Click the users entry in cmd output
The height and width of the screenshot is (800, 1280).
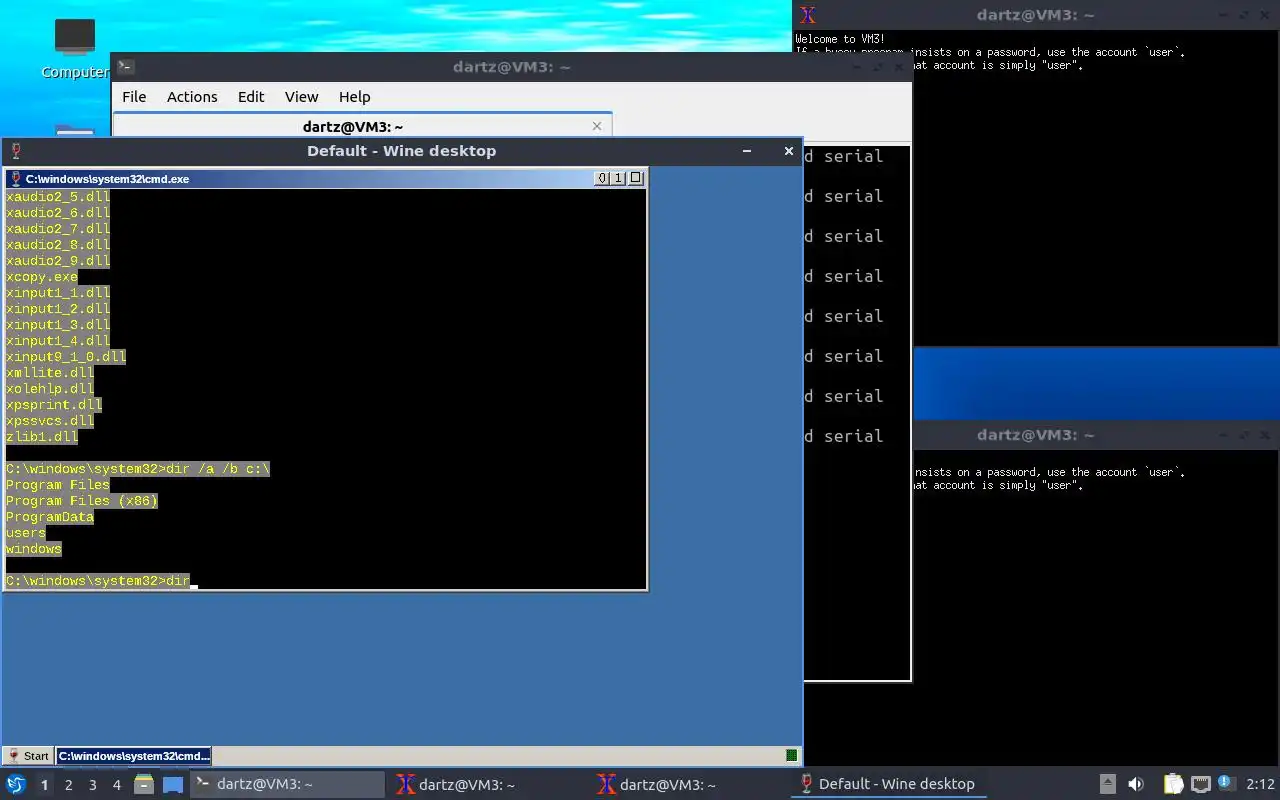[25, 533]
